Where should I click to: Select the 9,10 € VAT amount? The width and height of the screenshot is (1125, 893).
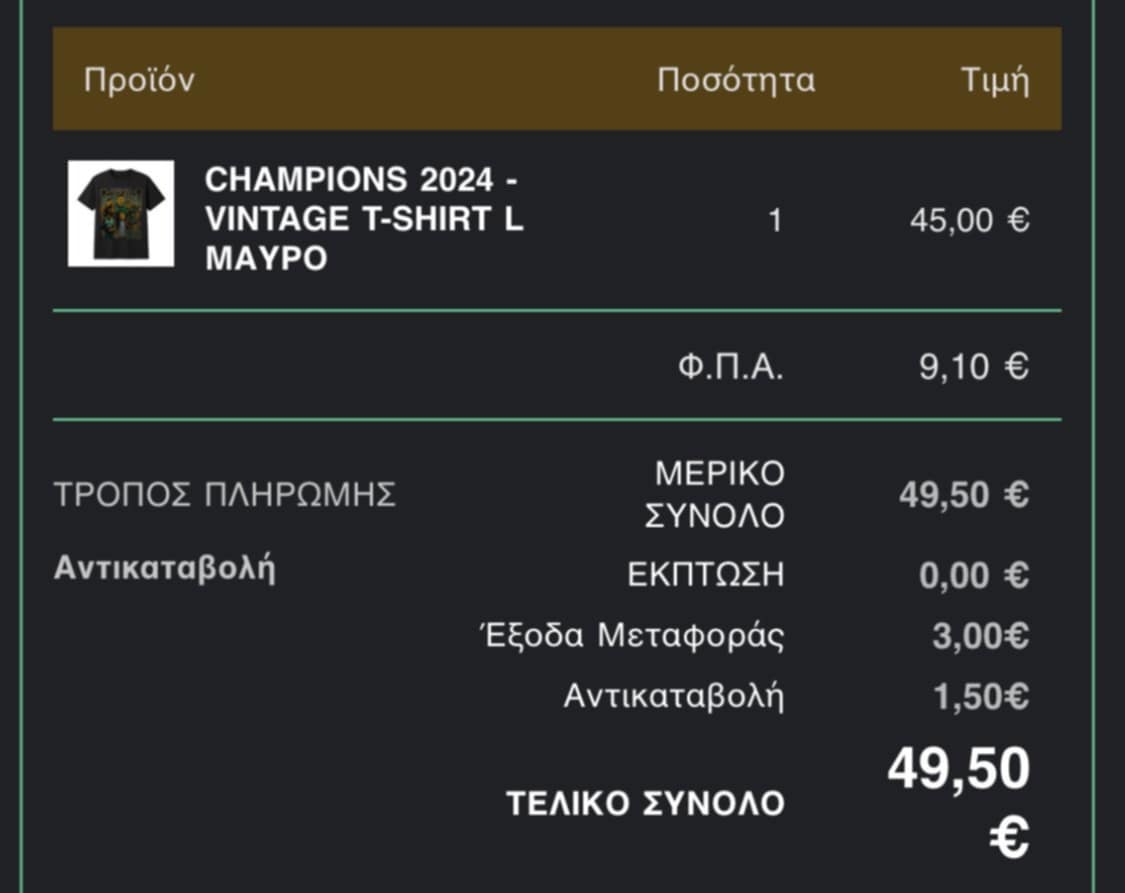coord(974,368)
